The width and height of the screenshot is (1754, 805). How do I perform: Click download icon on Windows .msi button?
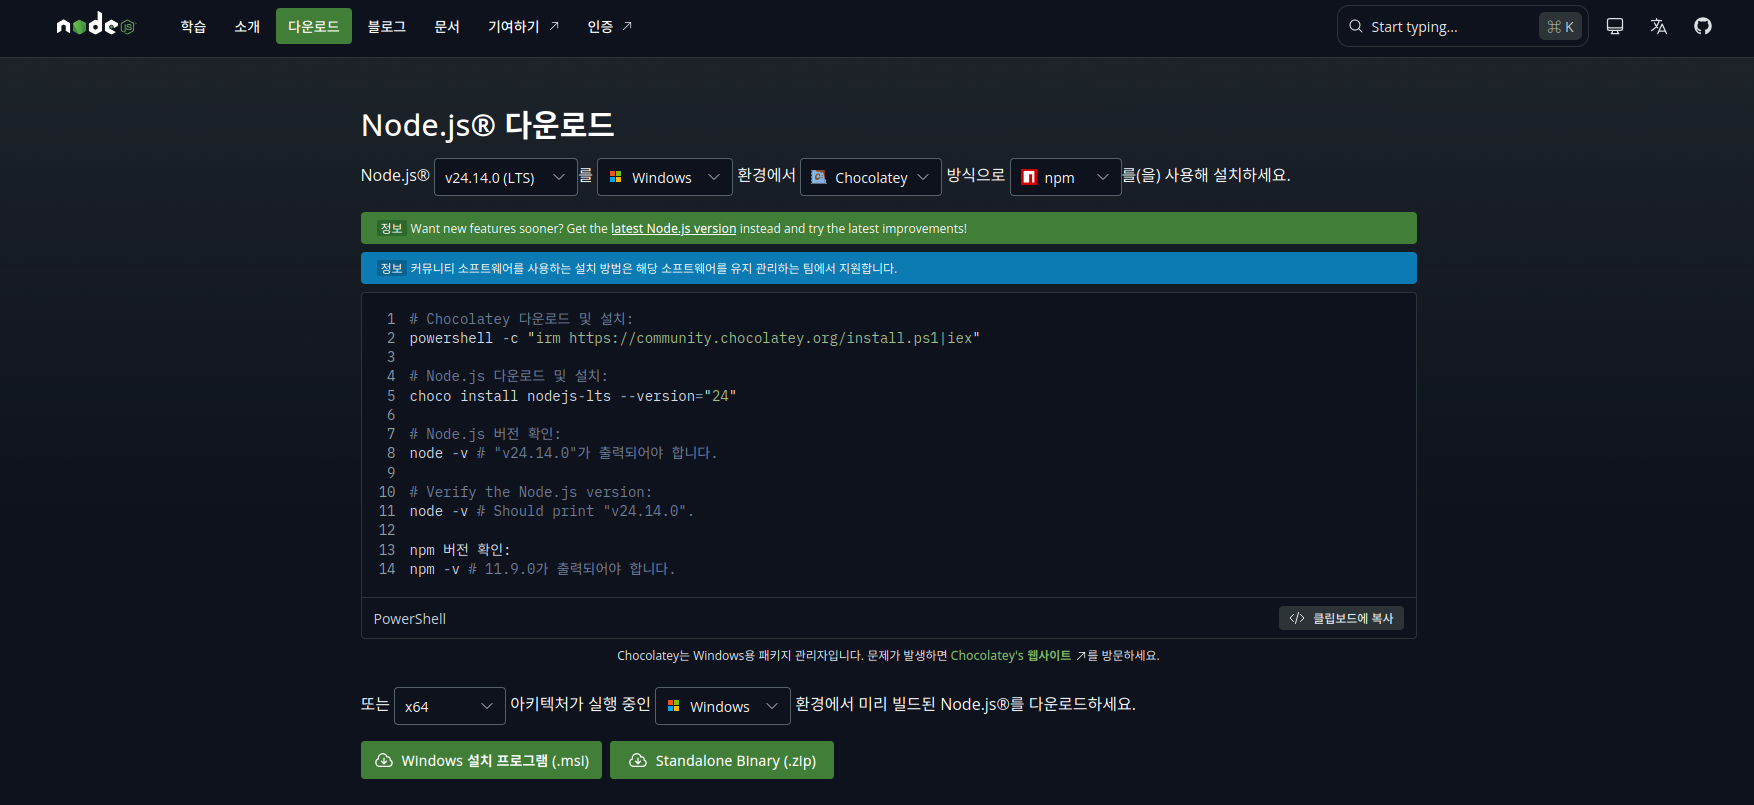(383, 760)
